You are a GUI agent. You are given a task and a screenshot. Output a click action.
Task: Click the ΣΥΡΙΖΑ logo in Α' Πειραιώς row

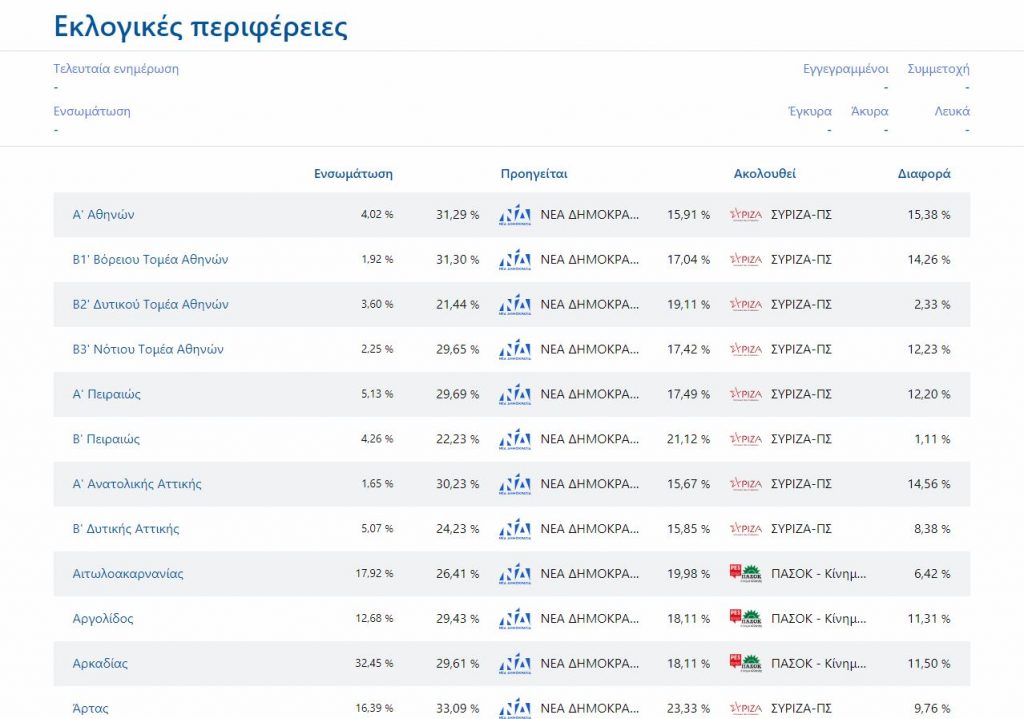tap(746, 394)
